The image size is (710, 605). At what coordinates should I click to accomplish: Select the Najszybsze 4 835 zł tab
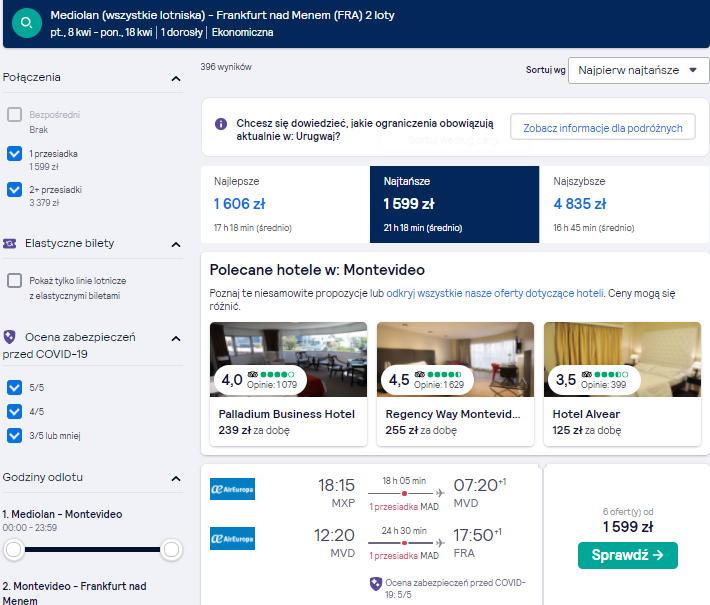[x=624, y=204]
